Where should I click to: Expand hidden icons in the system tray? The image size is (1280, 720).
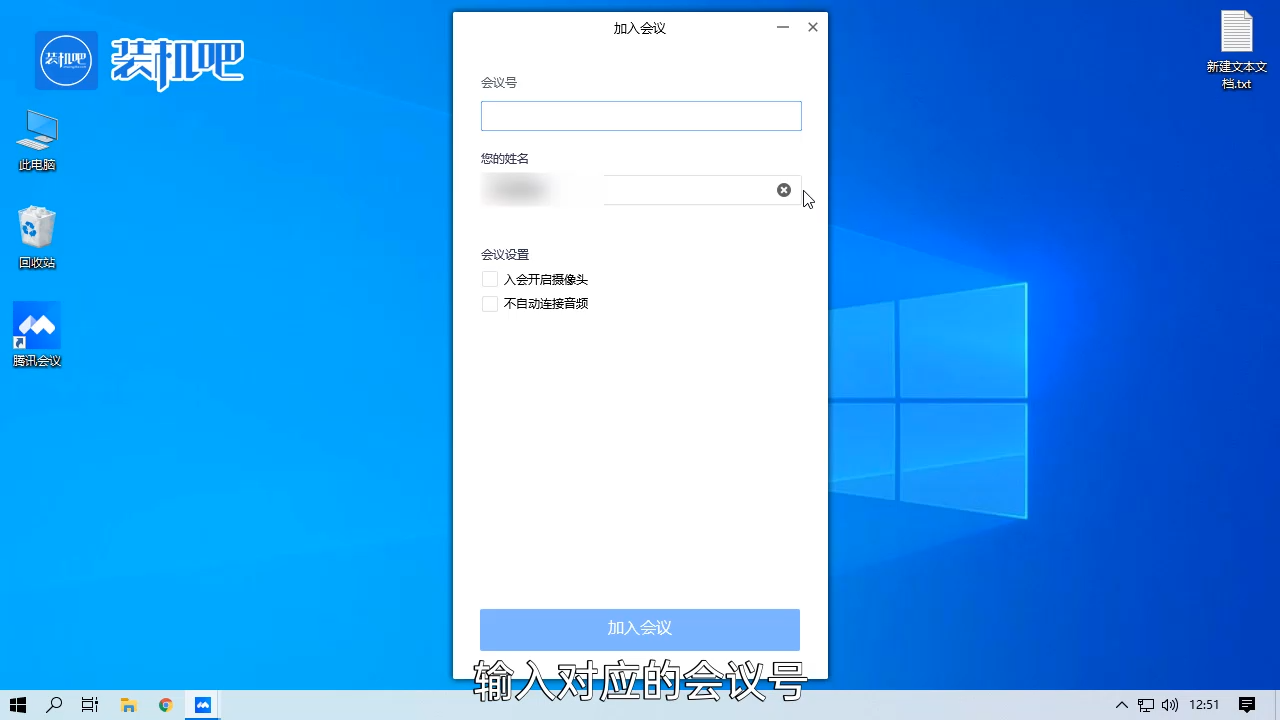click(1121, 705)
